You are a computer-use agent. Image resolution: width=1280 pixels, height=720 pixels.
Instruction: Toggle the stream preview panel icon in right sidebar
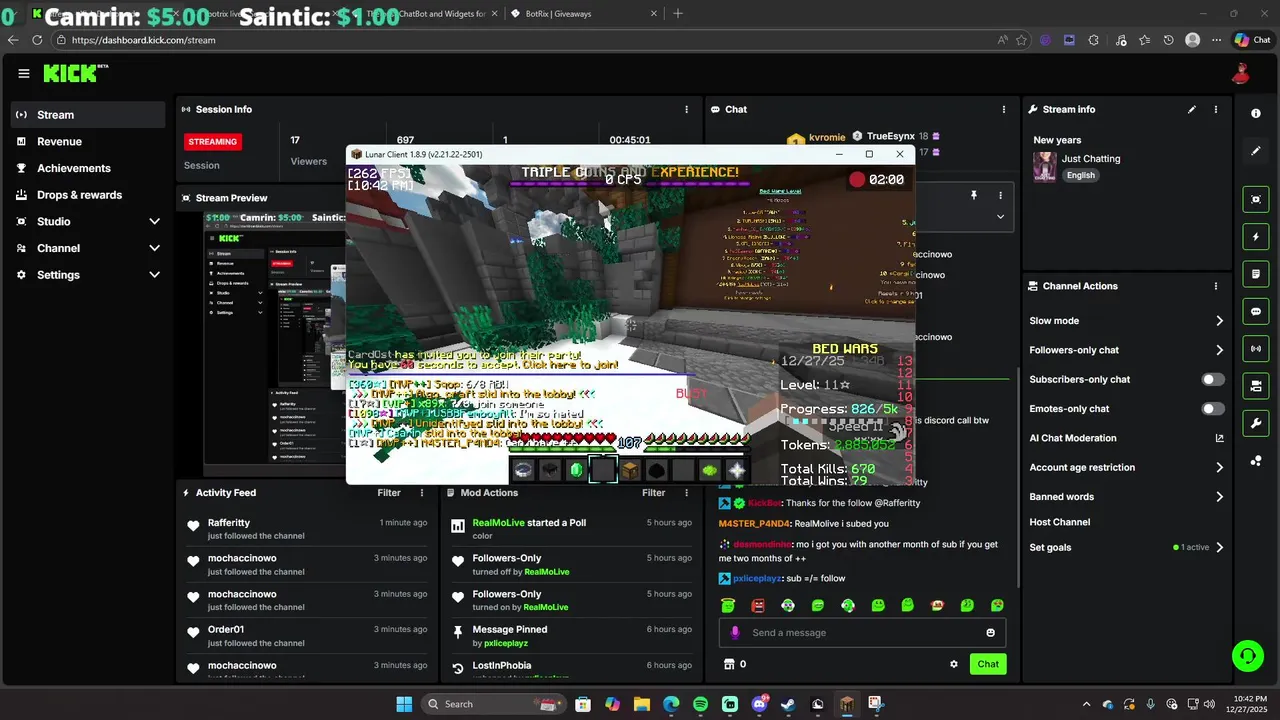click(x=1256, y=199)
